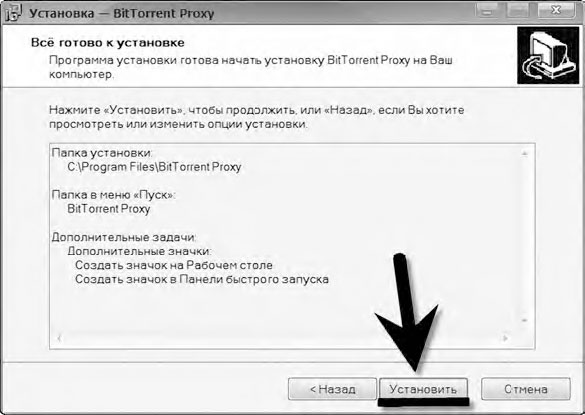Click the summary box scroll-down arrow

click(525, 320)
